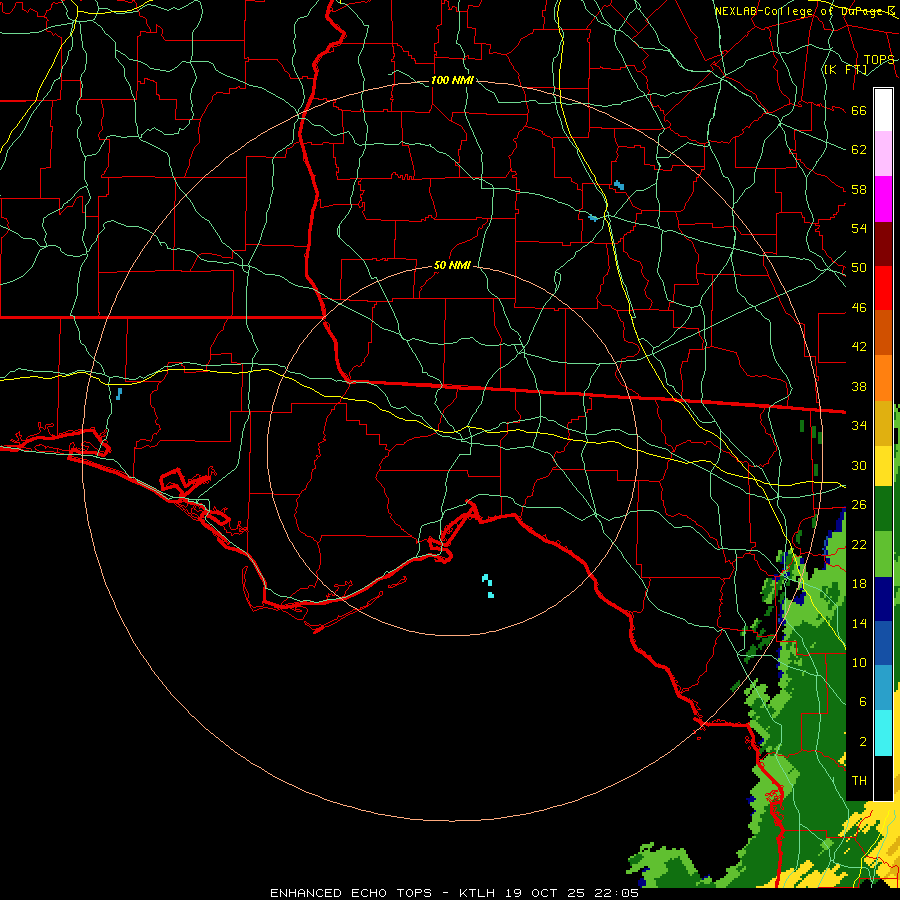Click the legend value "22"
The width and height of the screenshot is (900, 900).
tap(859, 544)
